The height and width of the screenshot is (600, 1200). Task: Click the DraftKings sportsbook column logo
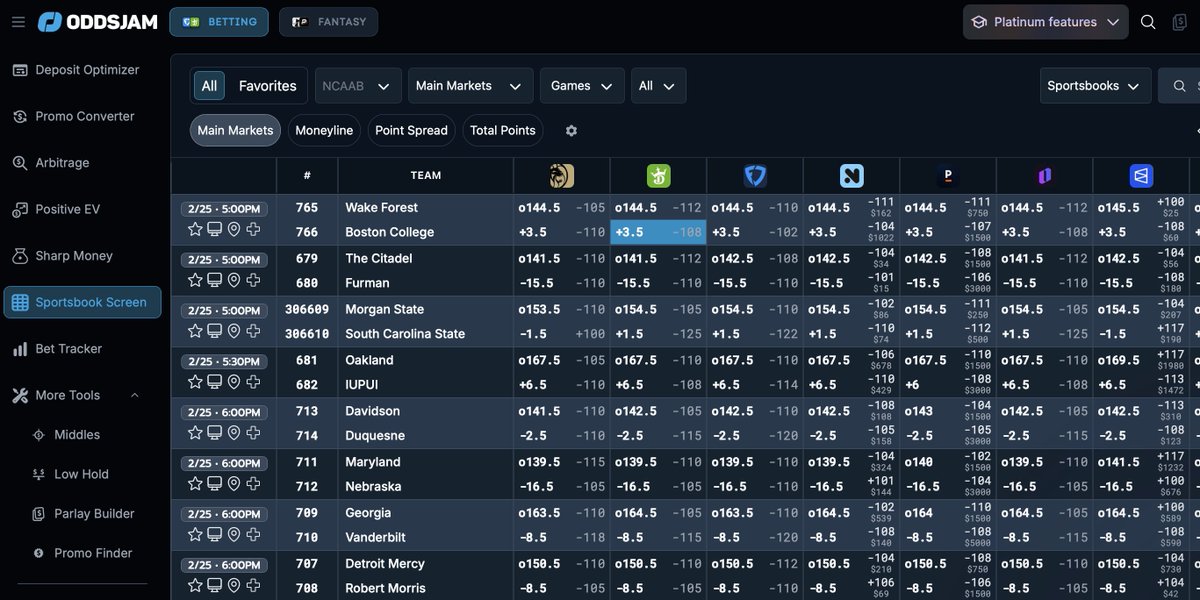click(x=658, y=175)
